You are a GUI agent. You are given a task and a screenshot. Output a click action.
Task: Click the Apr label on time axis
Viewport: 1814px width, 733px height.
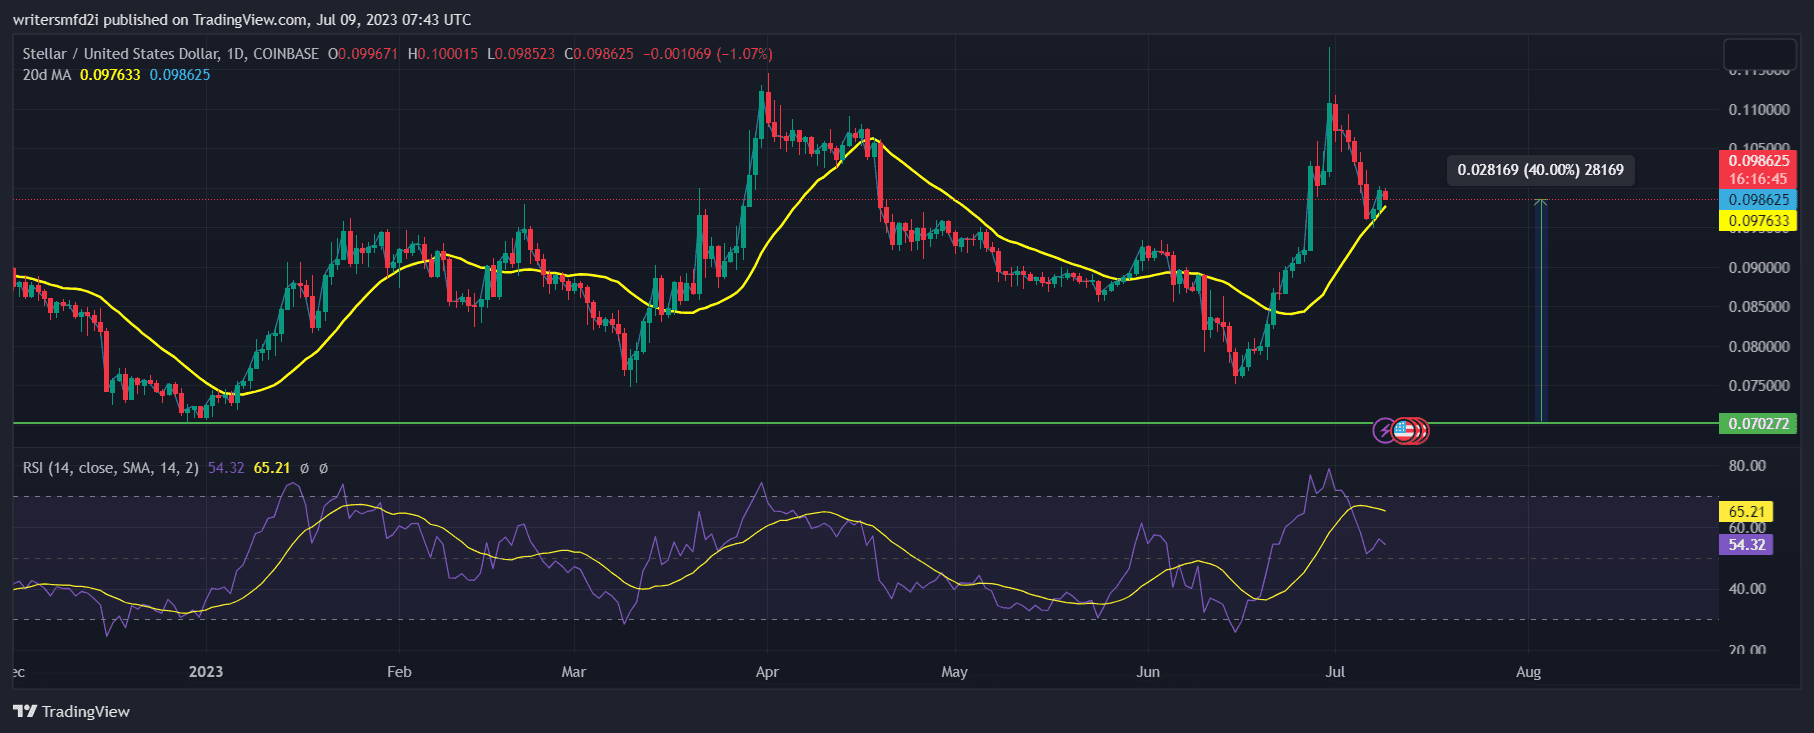pyautogui.click(x=767, y=672)
